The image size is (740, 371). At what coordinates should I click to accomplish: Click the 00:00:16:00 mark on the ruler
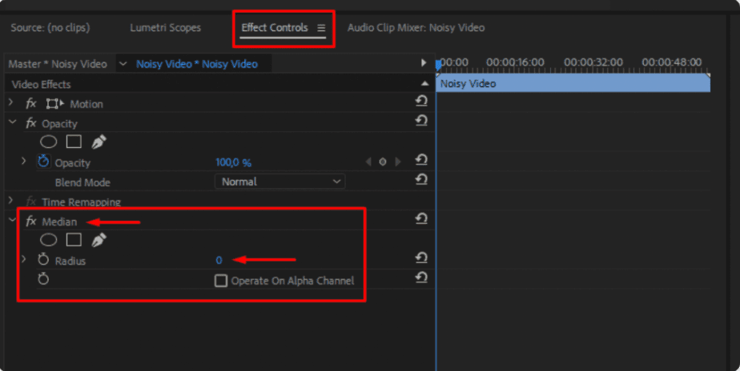tap(515, 62)
